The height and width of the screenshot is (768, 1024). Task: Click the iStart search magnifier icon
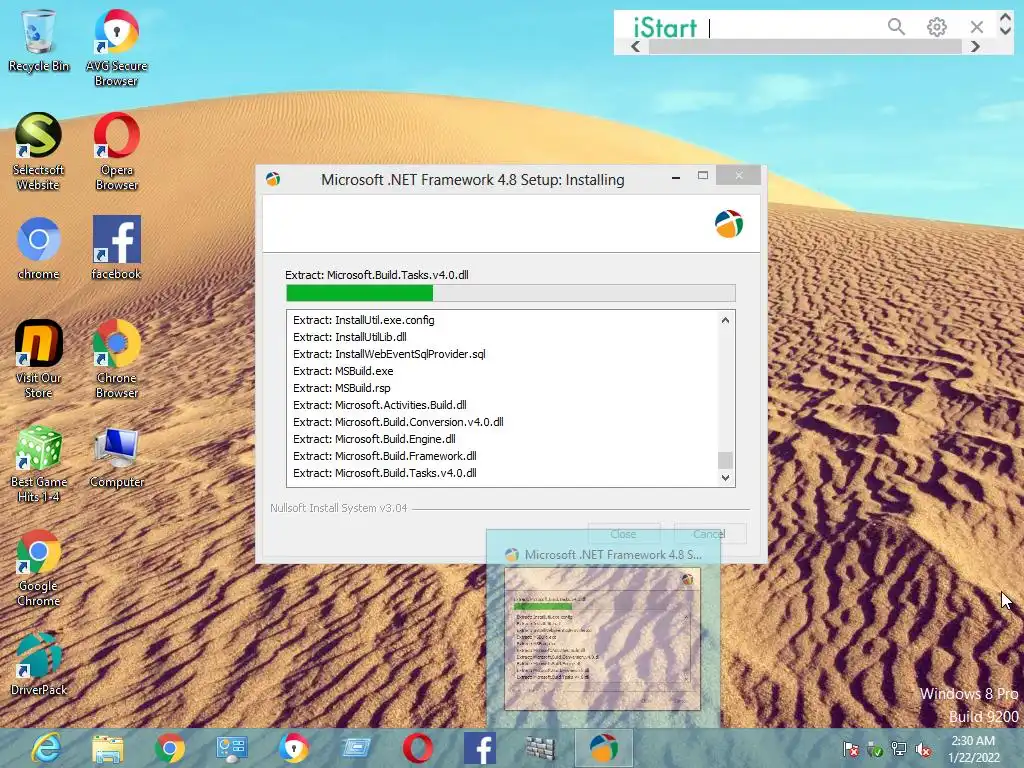(896, 27)
